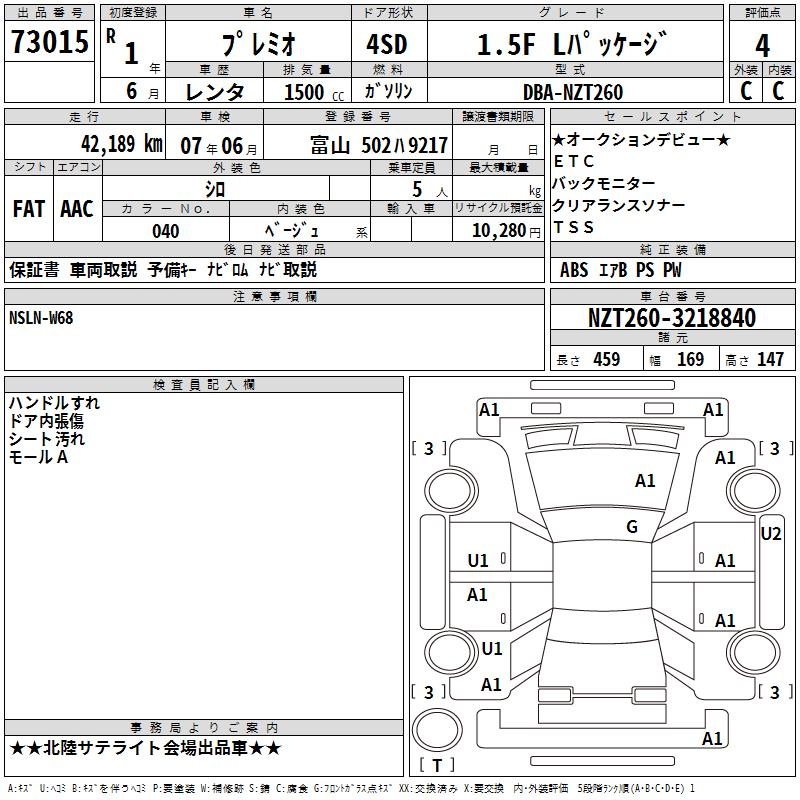
Task: Click the TSS sales point
Action: 573,227
